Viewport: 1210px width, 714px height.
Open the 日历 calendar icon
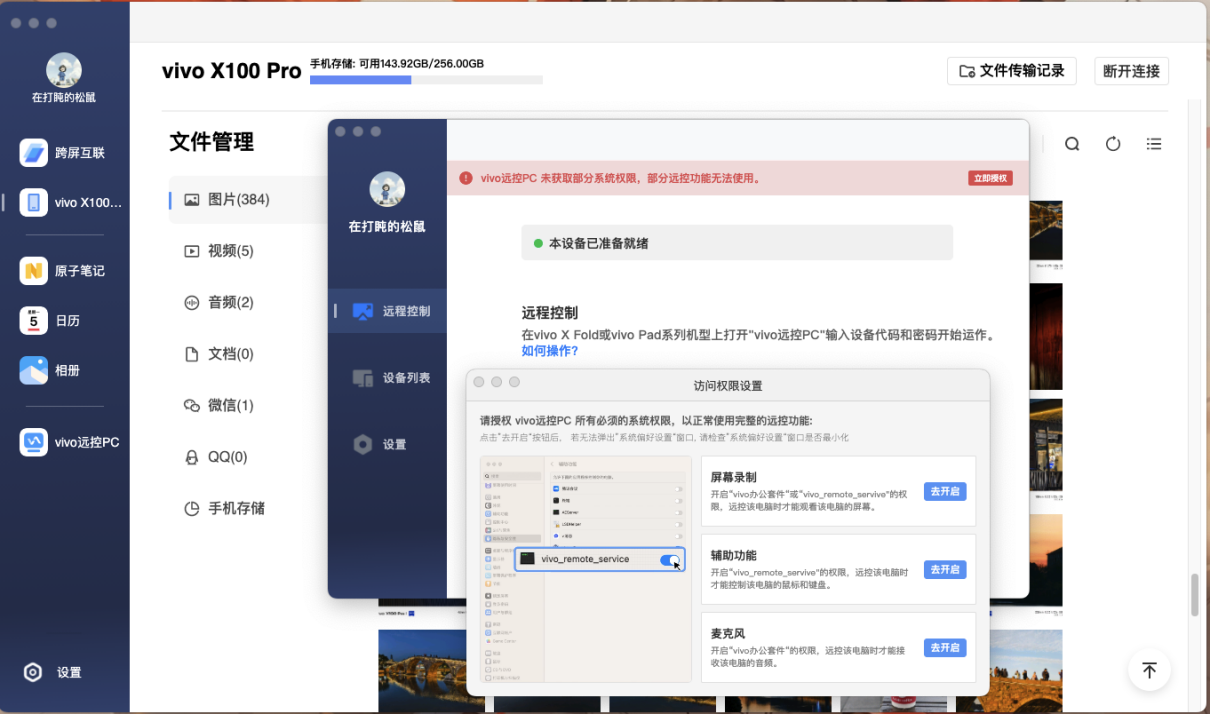click(33, 320)
